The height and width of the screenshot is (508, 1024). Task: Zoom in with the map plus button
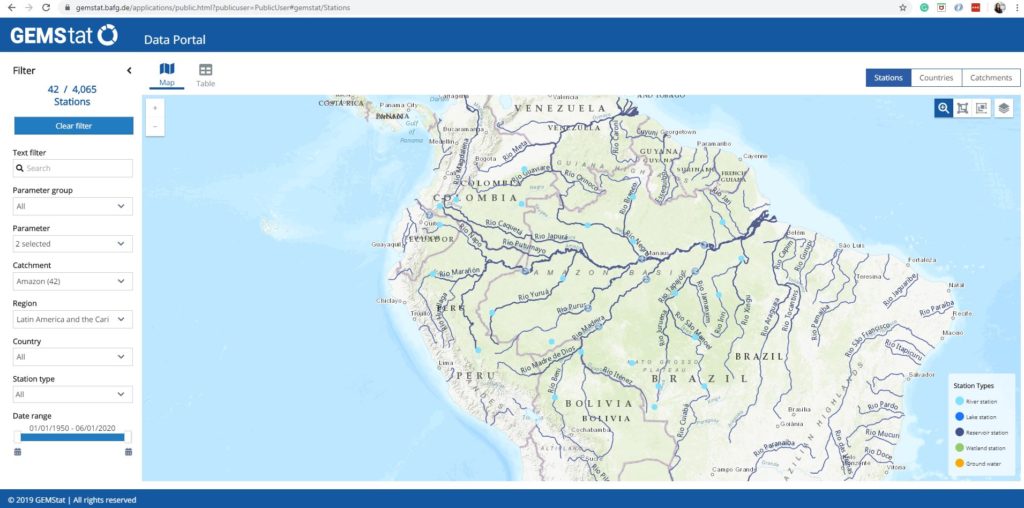click(155, 108)
